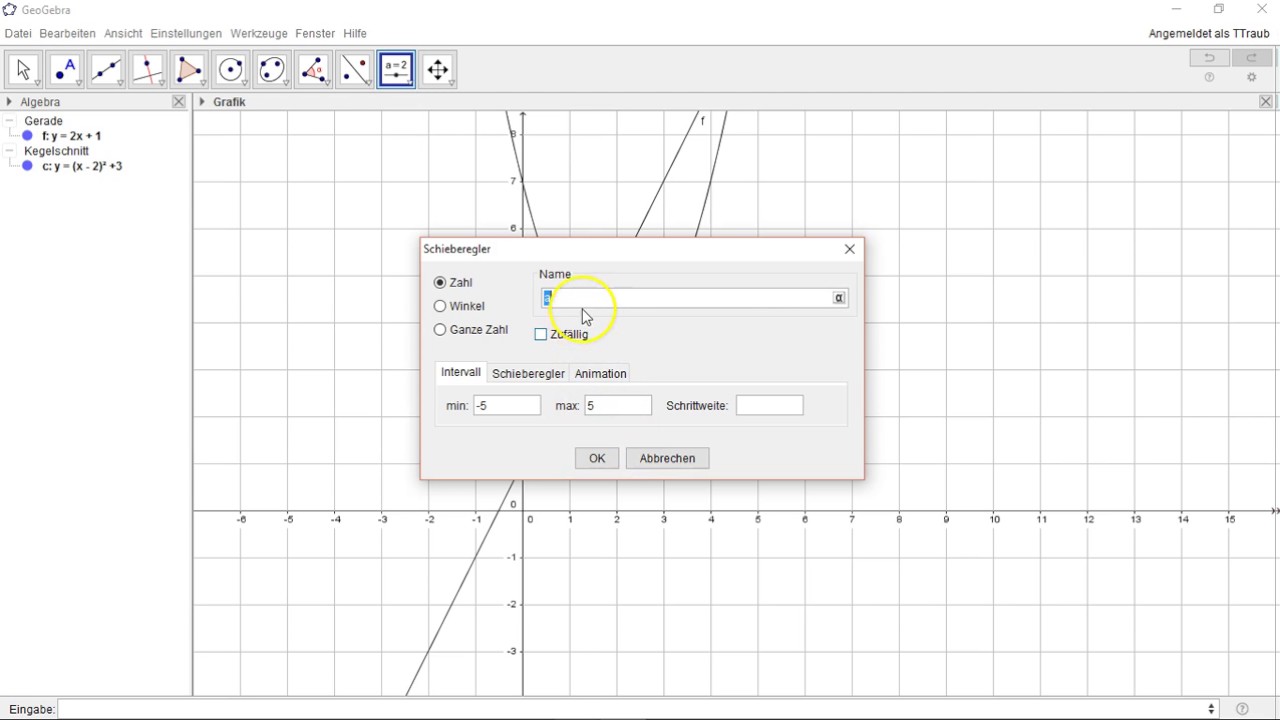Select the Ellipse conic tool
This screenshot has height=720, width=1280.
click(x=272, y=69)
